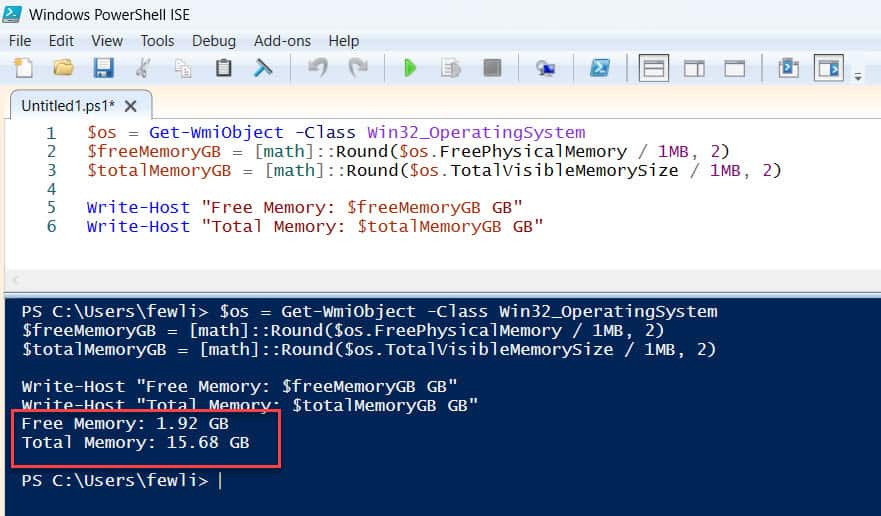Open the Debug menu
Screen dimensions: 881x516
(214, 41)
